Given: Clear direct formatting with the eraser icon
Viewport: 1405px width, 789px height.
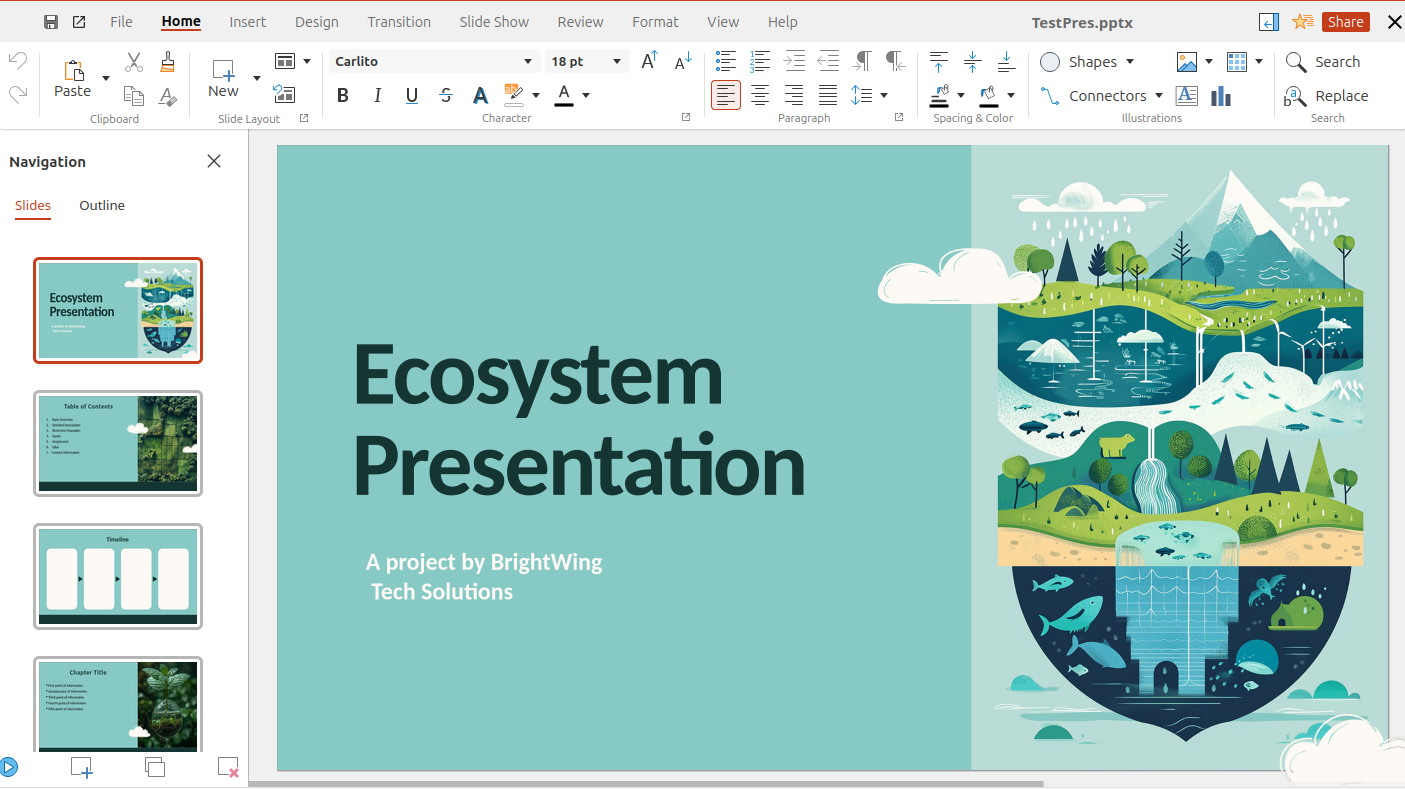Looking at the screenshot, I should pos(168,96).
